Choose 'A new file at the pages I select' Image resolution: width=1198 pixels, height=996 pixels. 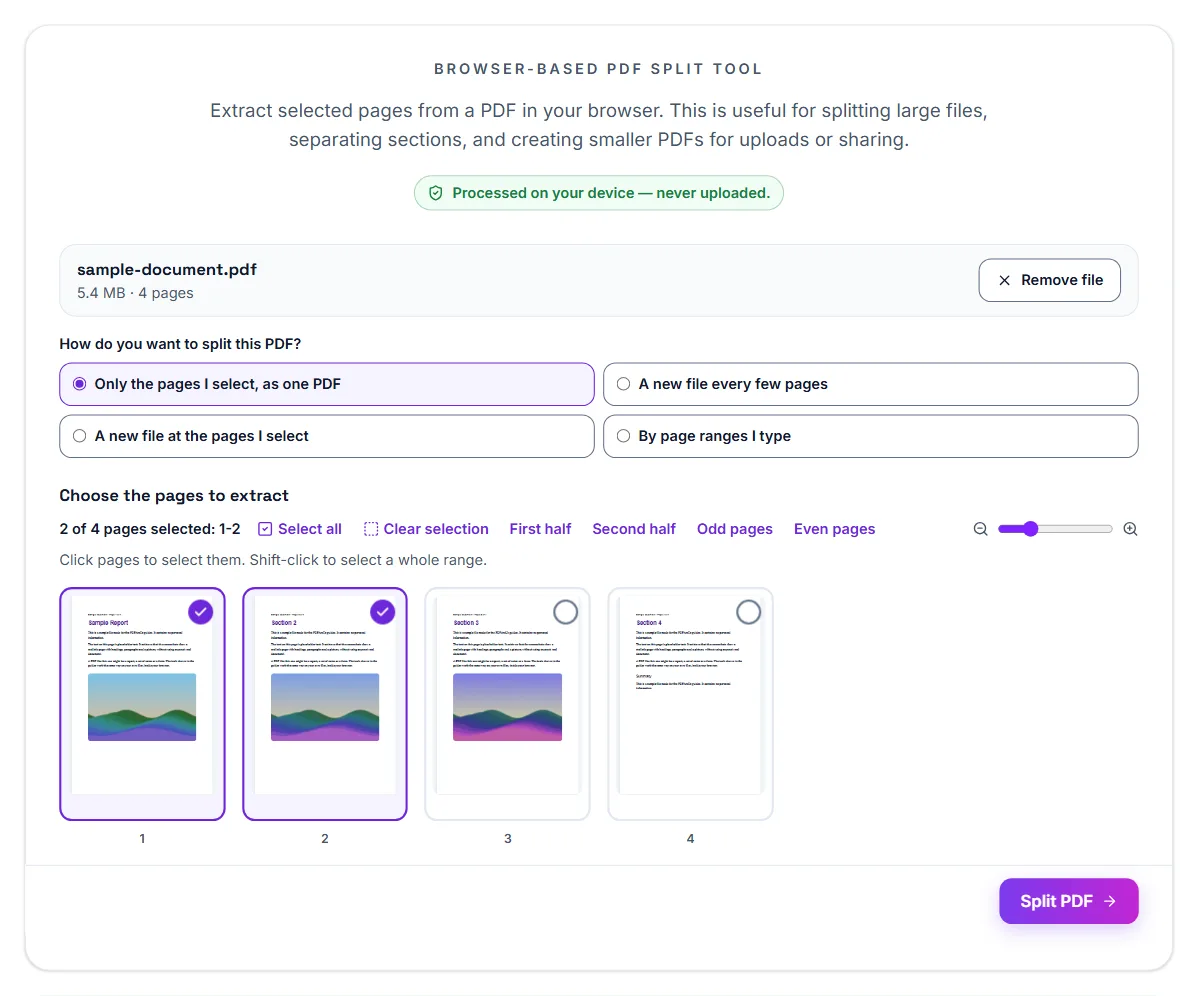tap(326, 436)
